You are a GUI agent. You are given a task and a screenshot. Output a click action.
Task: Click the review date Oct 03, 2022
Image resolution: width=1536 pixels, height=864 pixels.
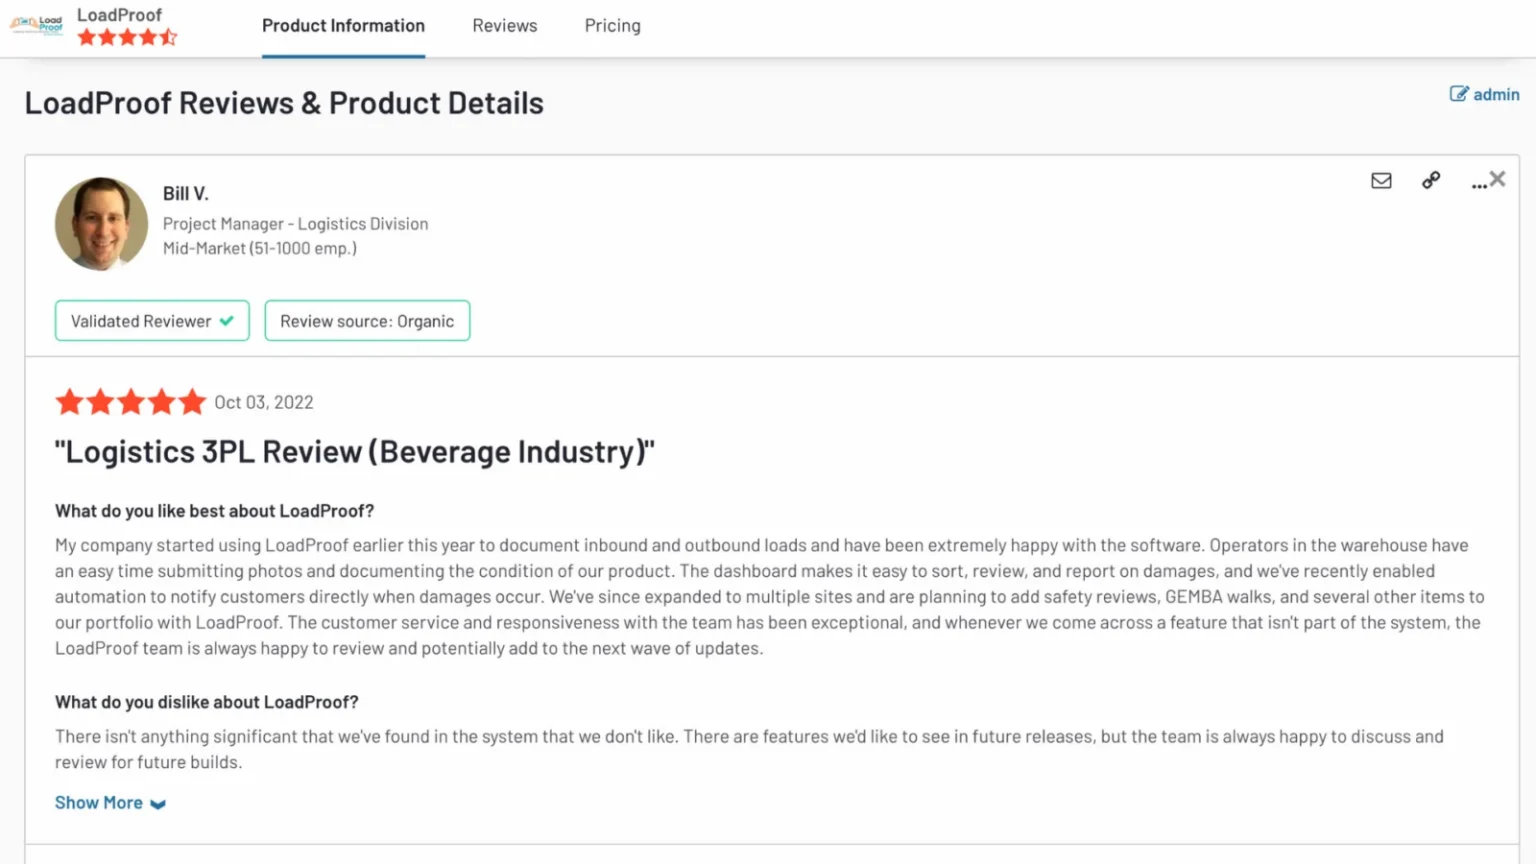[x=264, y=402]
